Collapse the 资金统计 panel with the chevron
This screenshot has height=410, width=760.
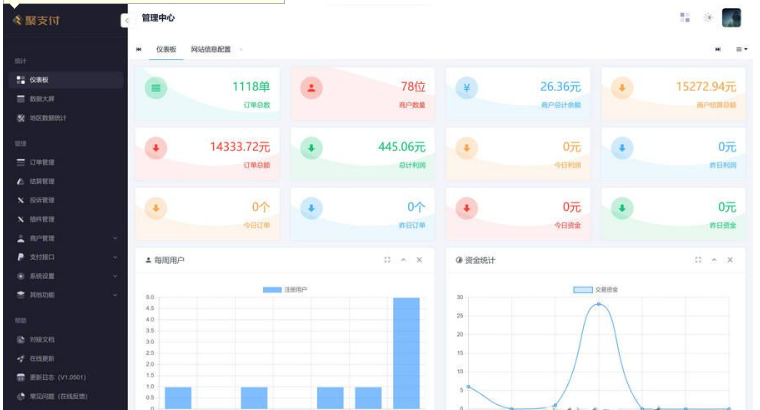tap(713, 260)
